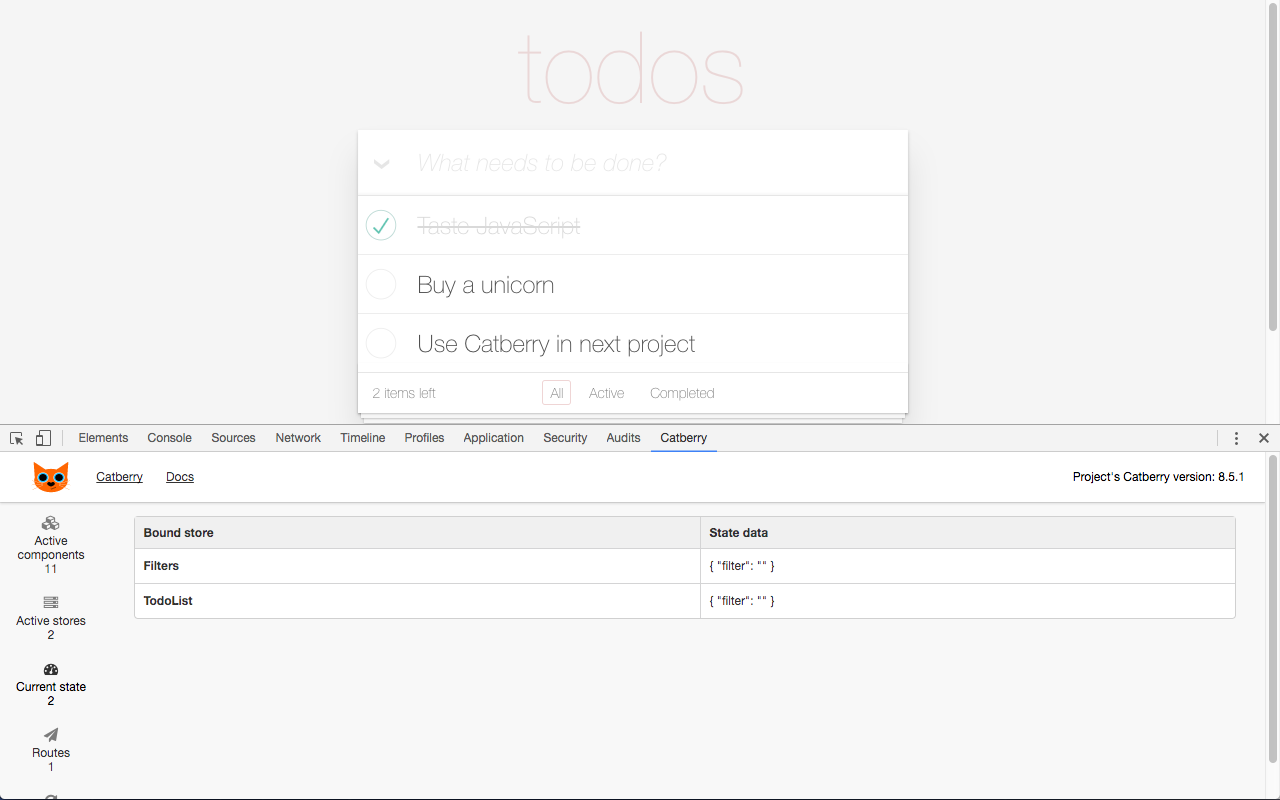Follow the Catberry header link
This screenshot has width=1280, height=800.
(119, 477)
